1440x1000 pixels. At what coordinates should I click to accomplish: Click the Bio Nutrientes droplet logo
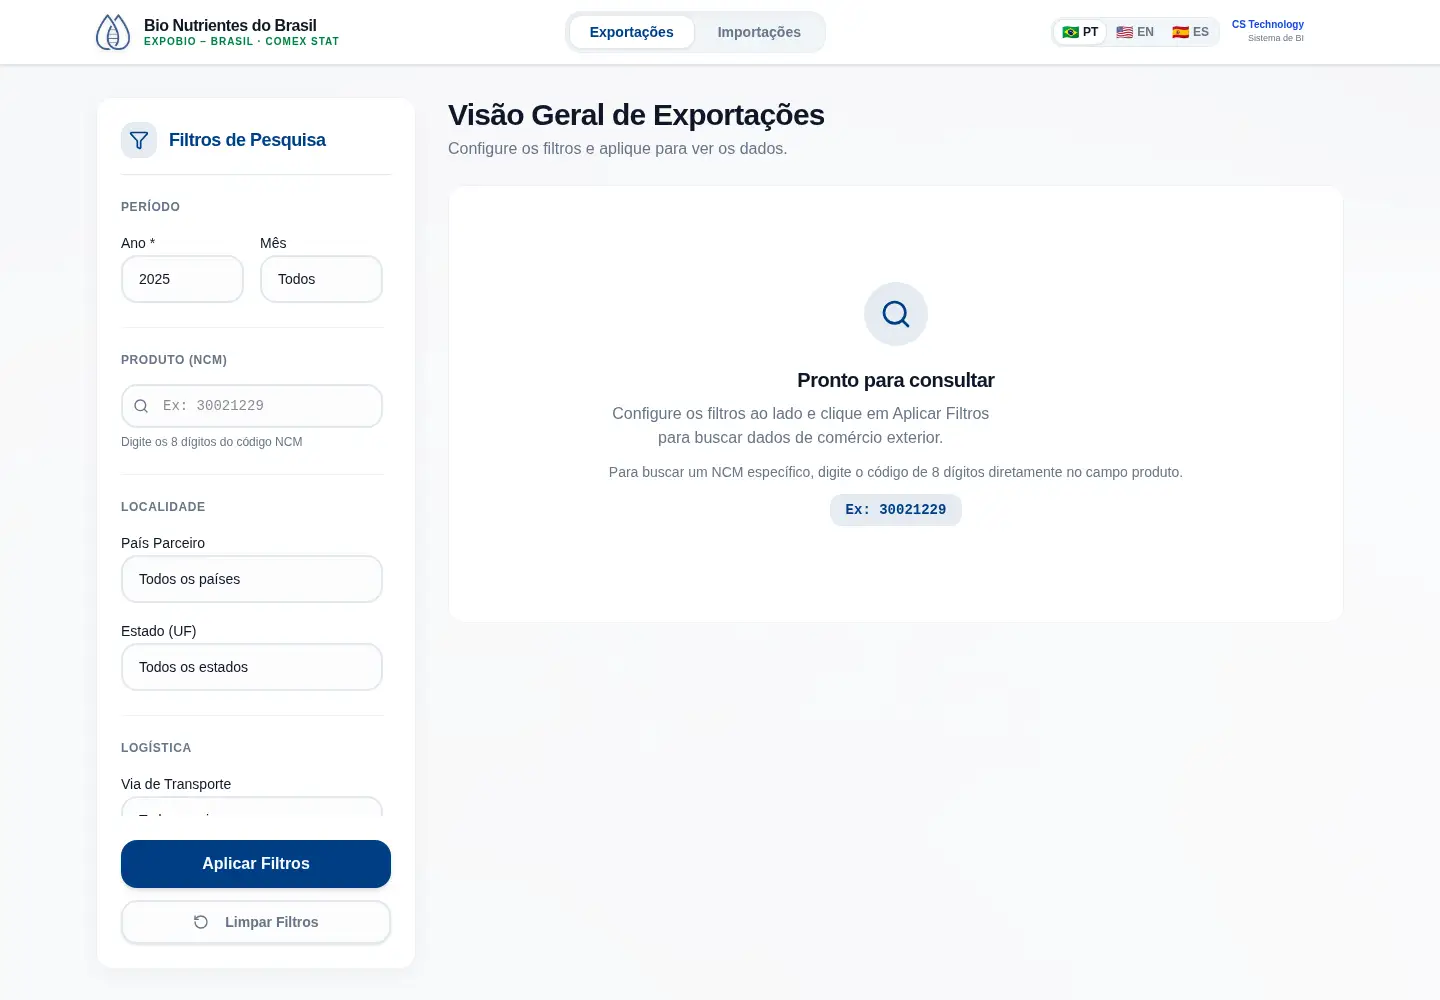point(112,32)
